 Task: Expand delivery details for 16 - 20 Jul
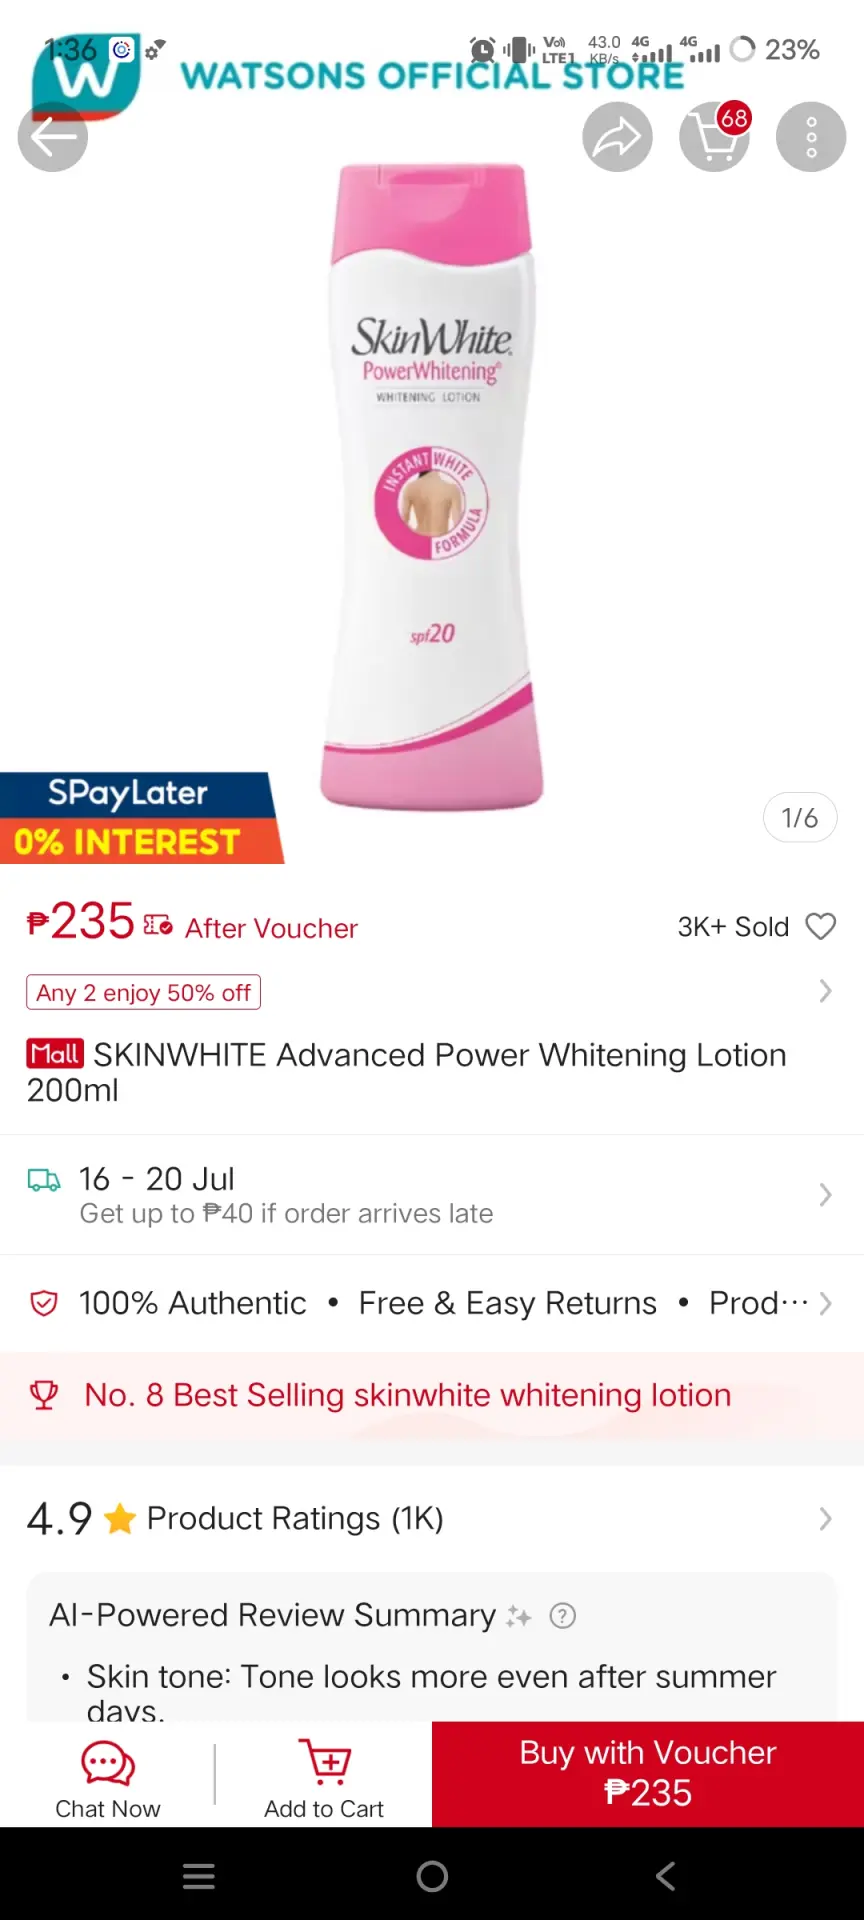point(432,1195)
